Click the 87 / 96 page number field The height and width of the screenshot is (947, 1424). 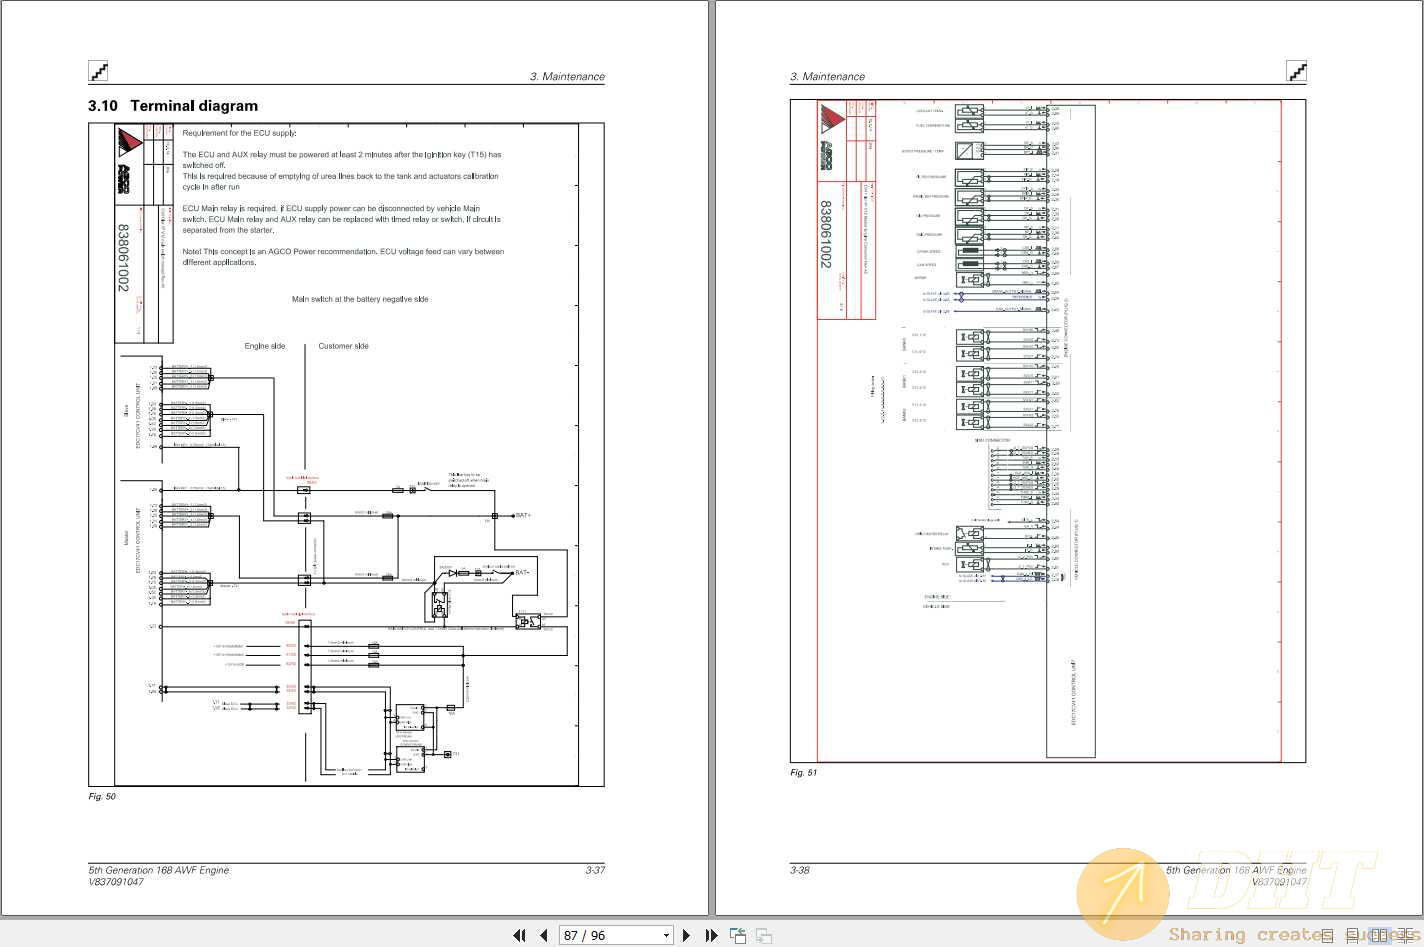click(608, 936)
